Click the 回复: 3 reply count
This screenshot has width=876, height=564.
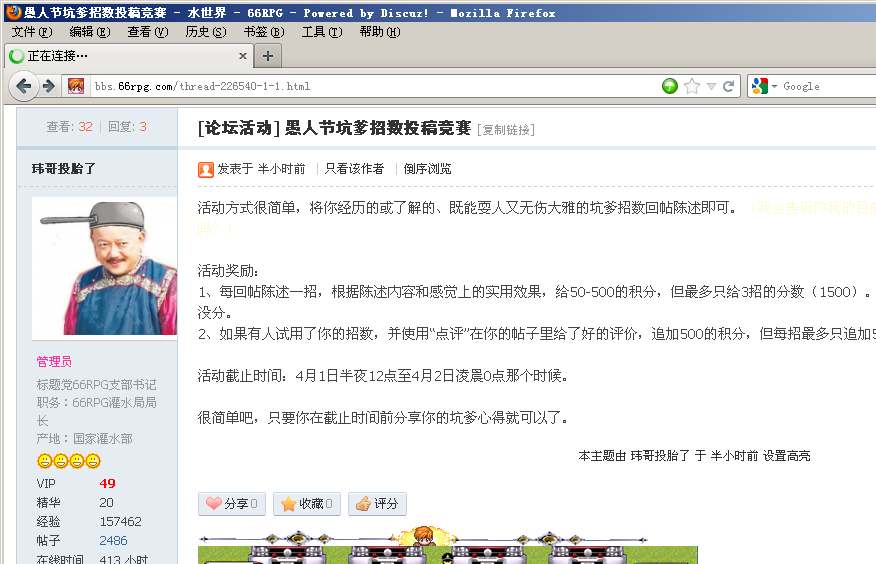point(127,127)
